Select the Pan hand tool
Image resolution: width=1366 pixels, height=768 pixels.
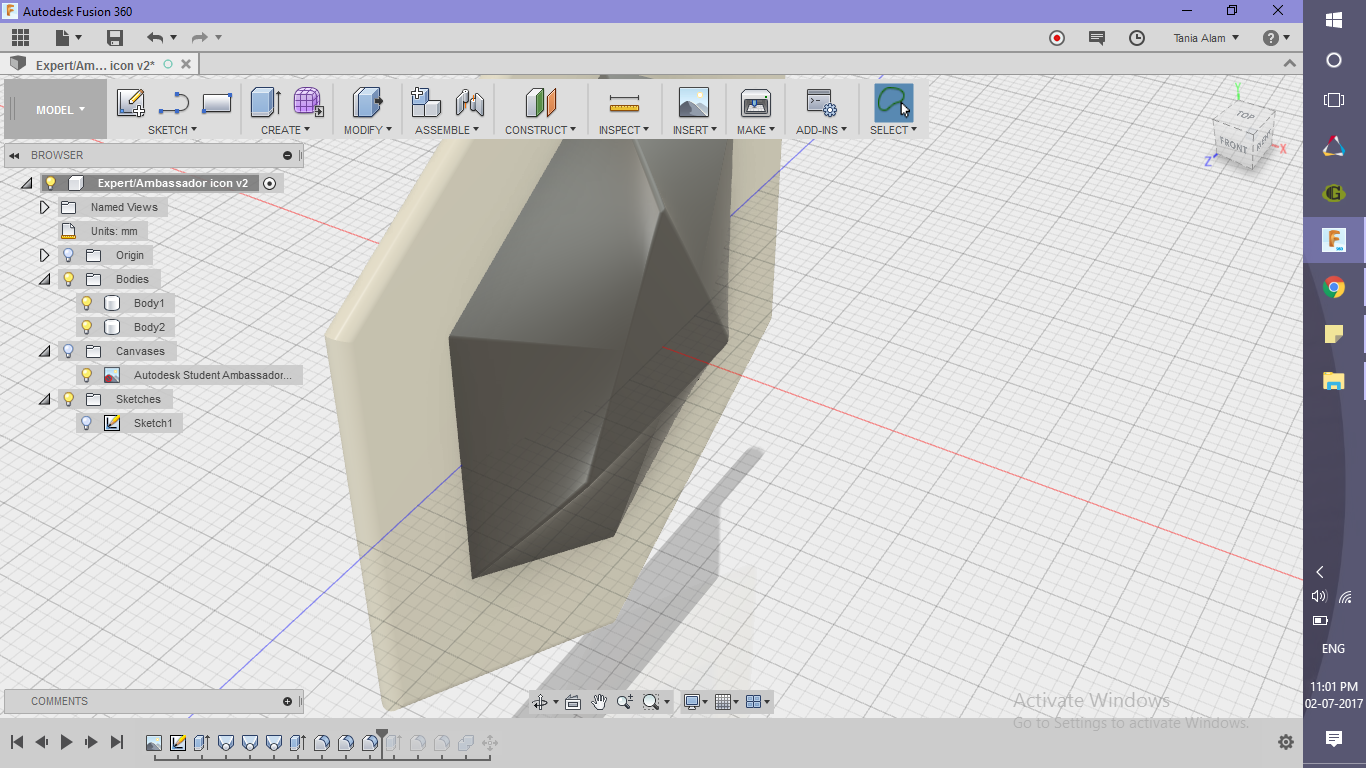coord(599,702)
